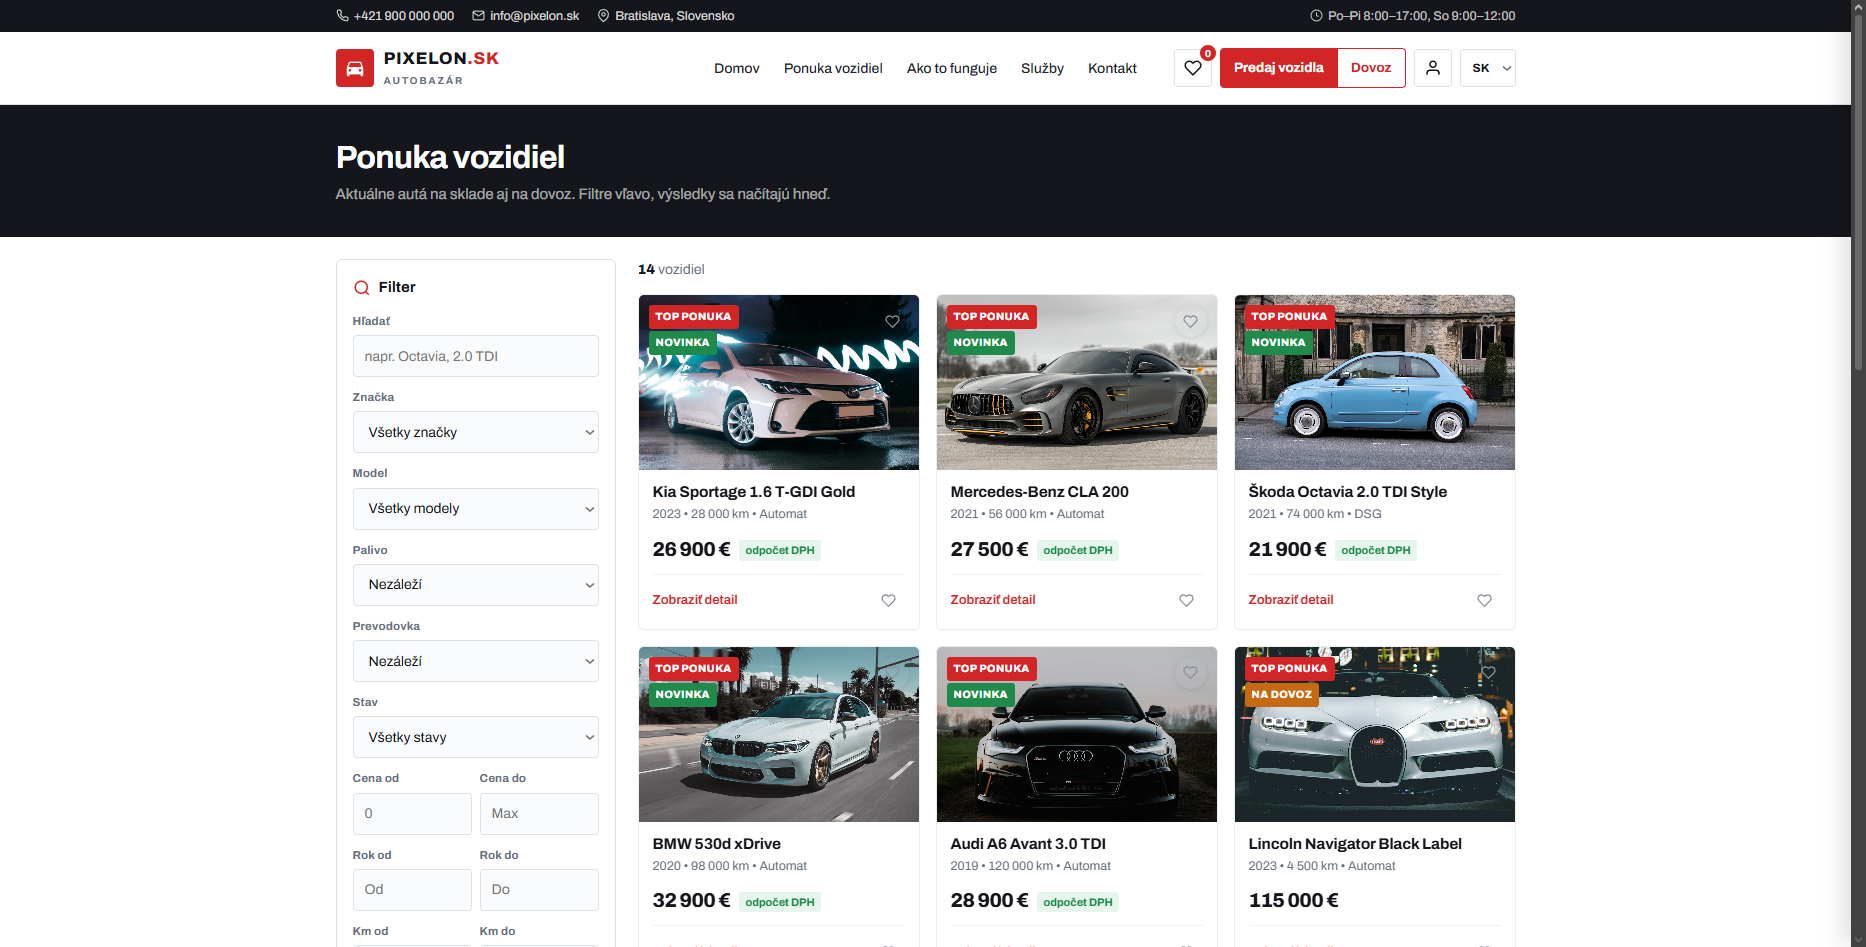Viewport: 1866px width, 947px height.
Task: Favorite Mercedes-Benz CLA 200 via image heart
Action: coord(1190,321)
